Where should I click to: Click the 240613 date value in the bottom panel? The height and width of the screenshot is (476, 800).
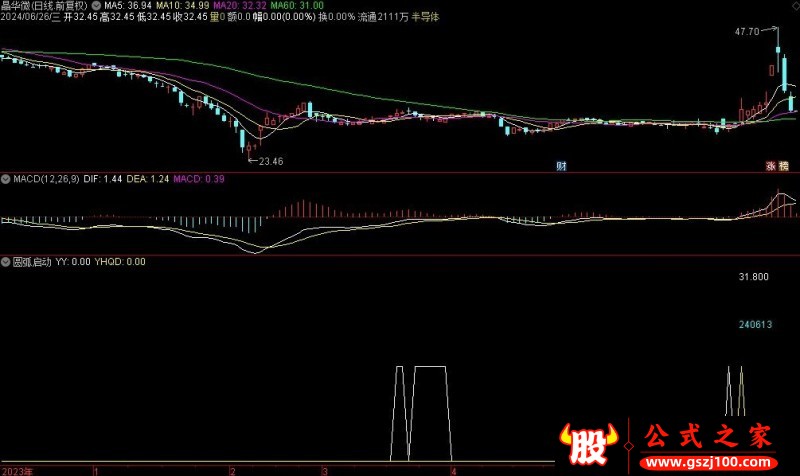pos(755,324)
